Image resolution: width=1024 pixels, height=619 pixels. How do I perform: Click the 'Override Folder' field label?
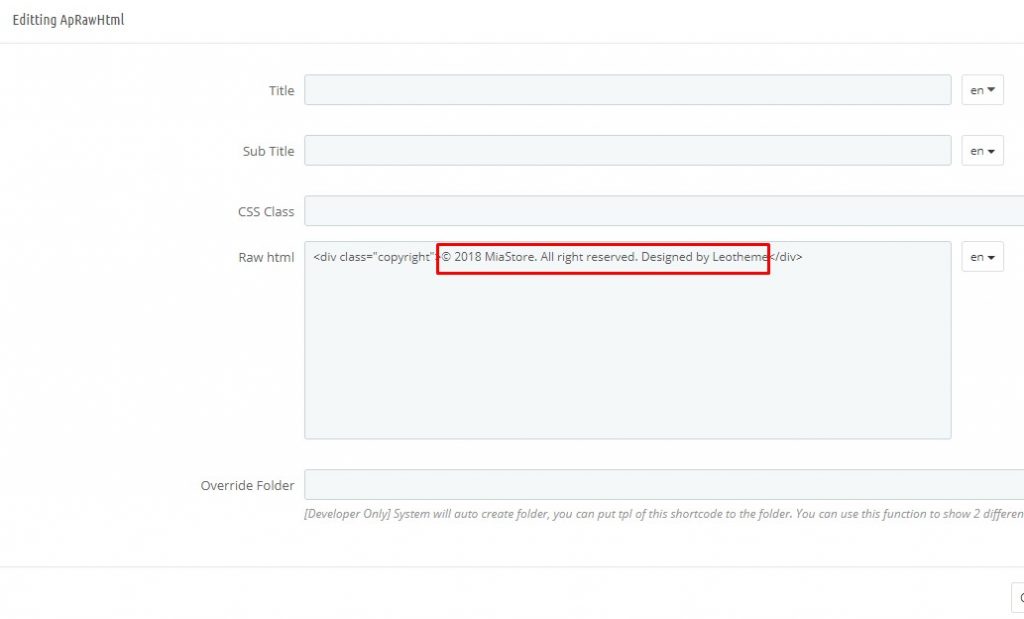click(247, 485)
